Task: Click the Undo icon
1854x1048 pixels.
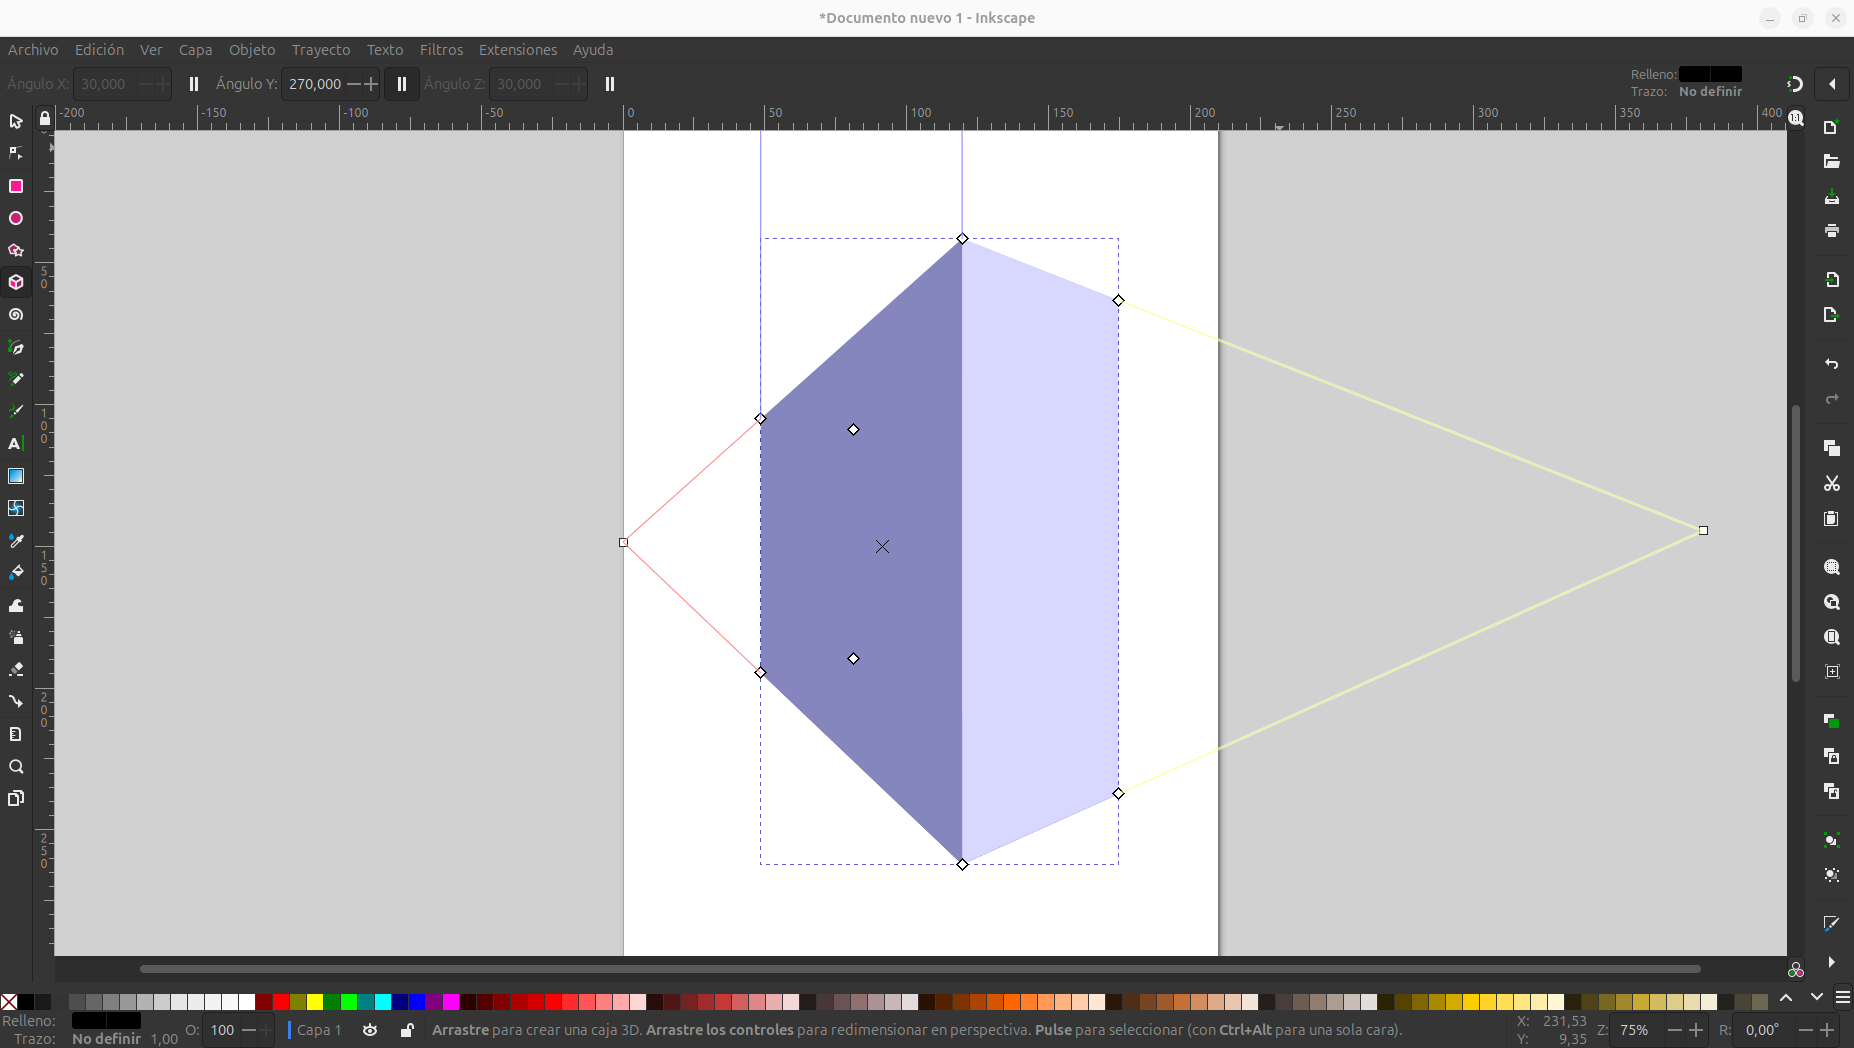Action: point(1832,364)
